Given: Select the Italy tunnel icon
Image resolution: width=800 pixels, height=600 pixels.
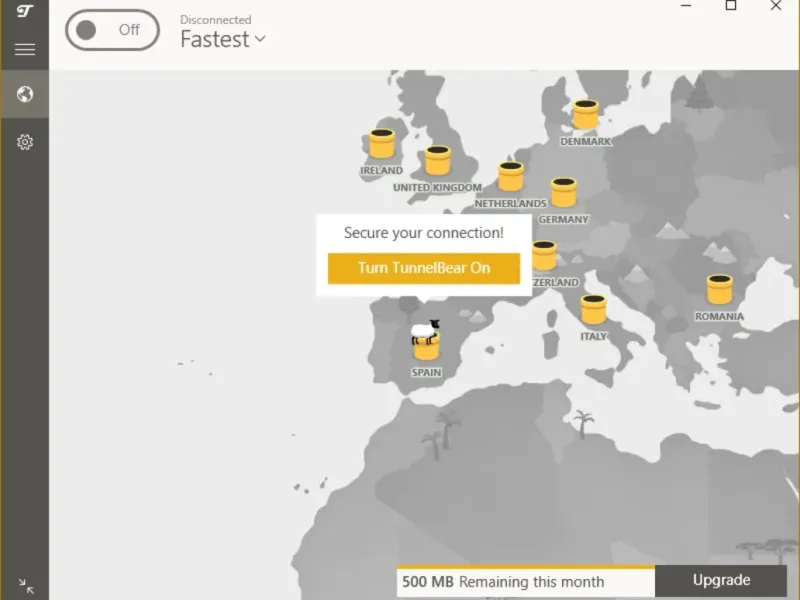Looking at the screenshot, I should pos(593,309).
